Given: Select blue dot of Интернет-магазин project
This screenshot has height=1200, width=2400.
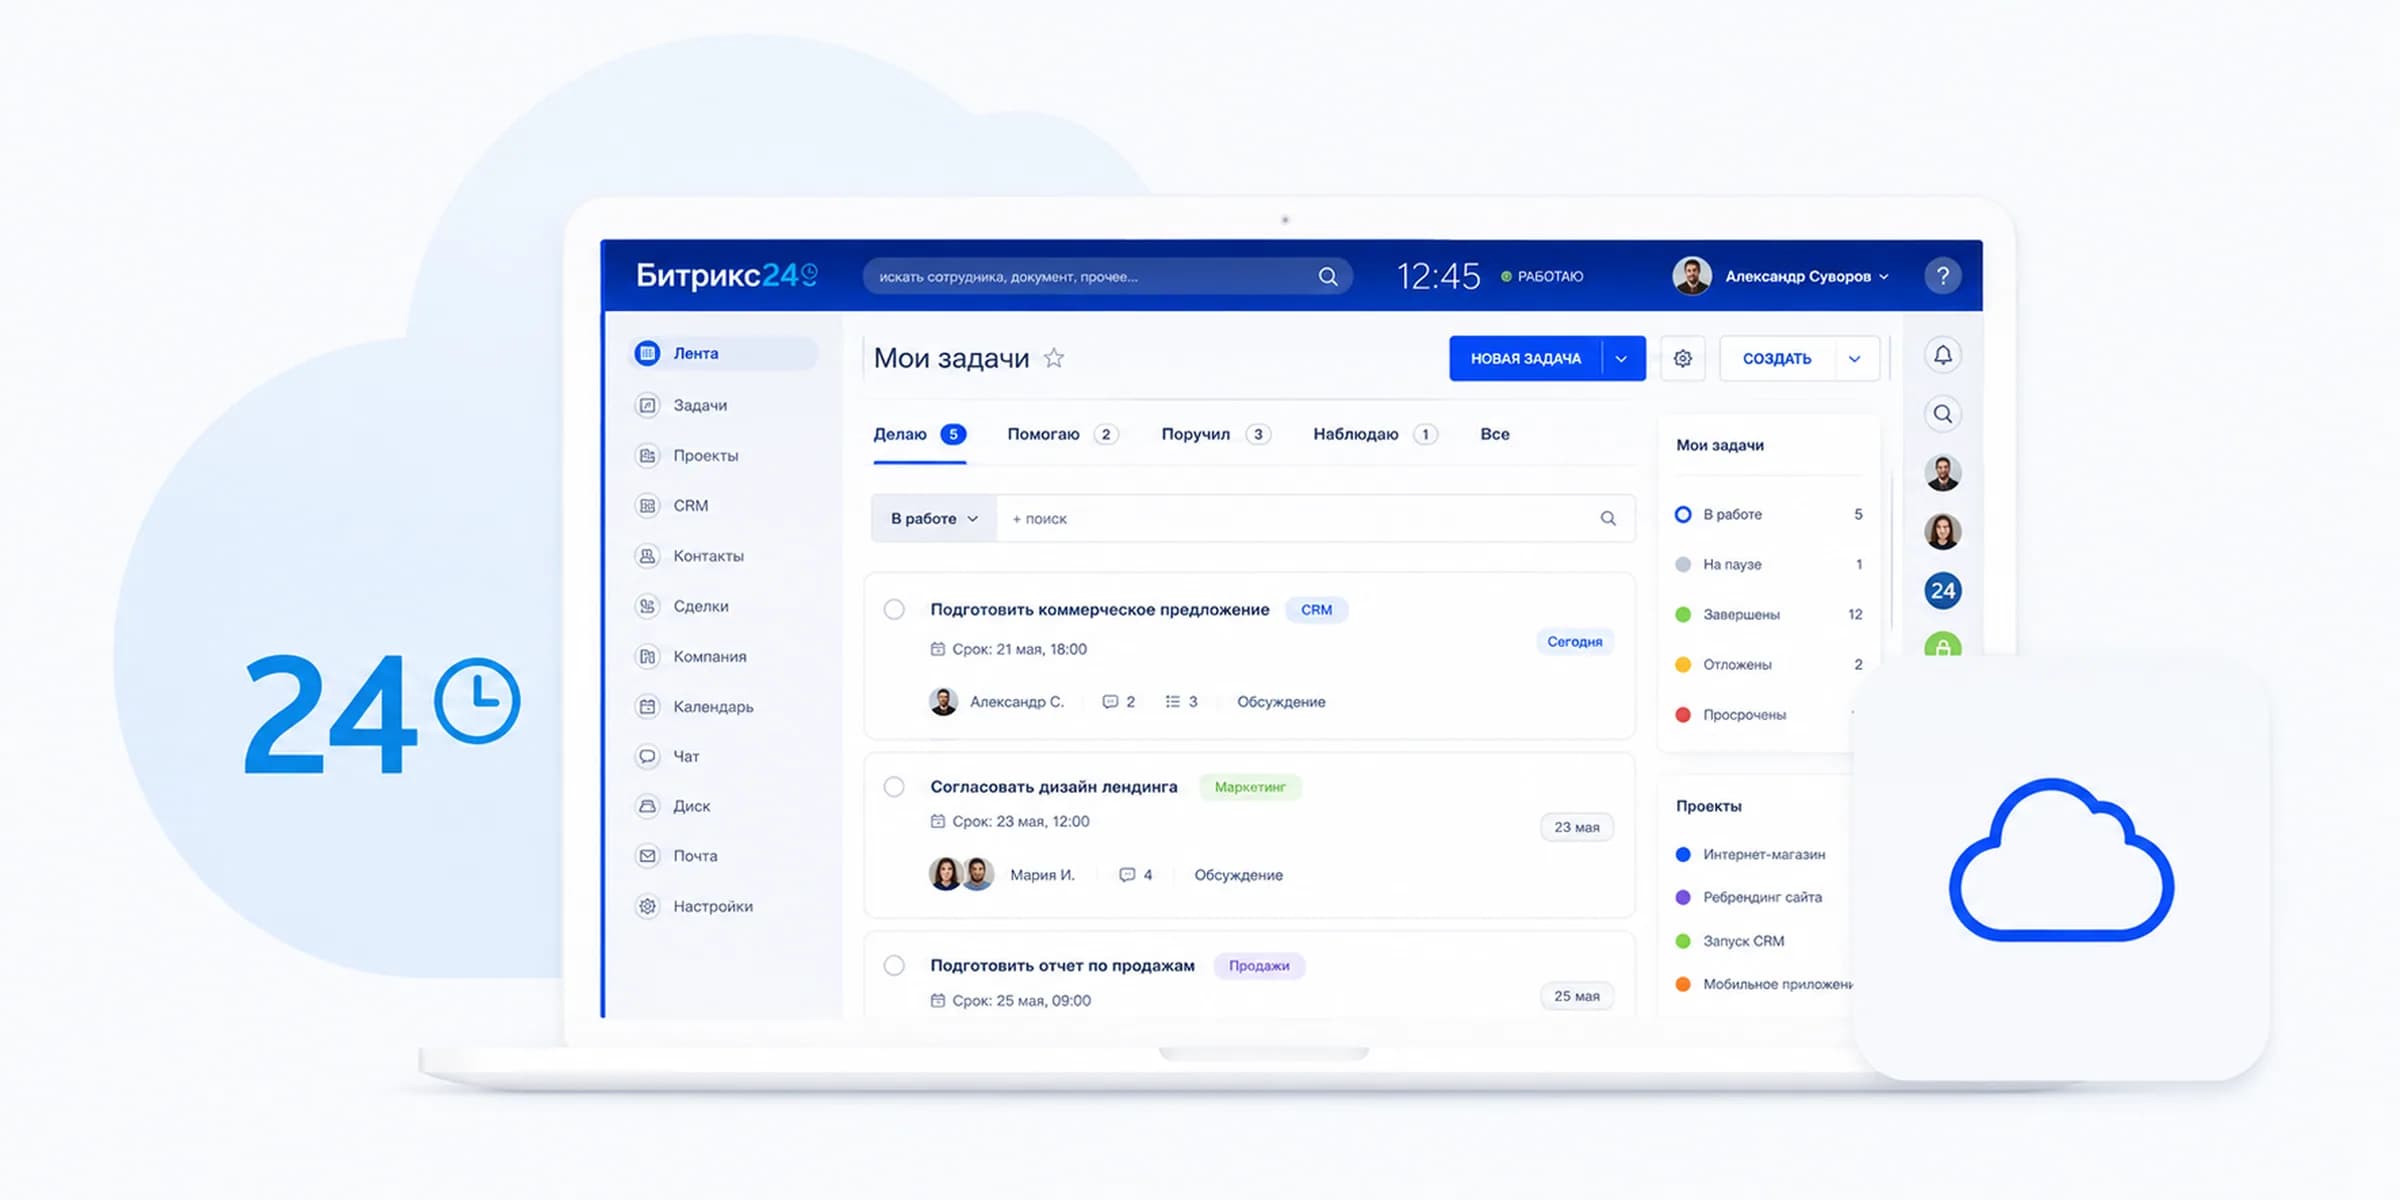Looking at the screenshot, I should click(1683, 854).
